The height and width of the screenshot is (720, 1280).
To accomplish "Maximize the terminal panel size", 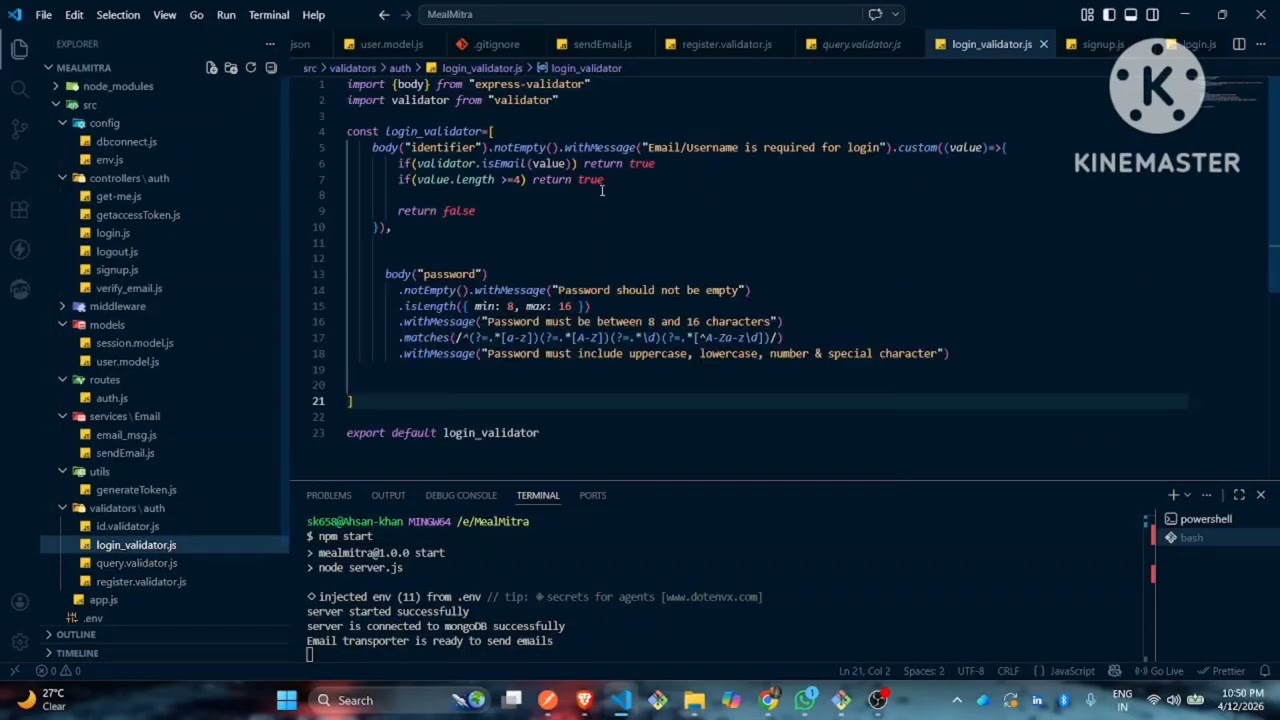I will point(1239,495).
